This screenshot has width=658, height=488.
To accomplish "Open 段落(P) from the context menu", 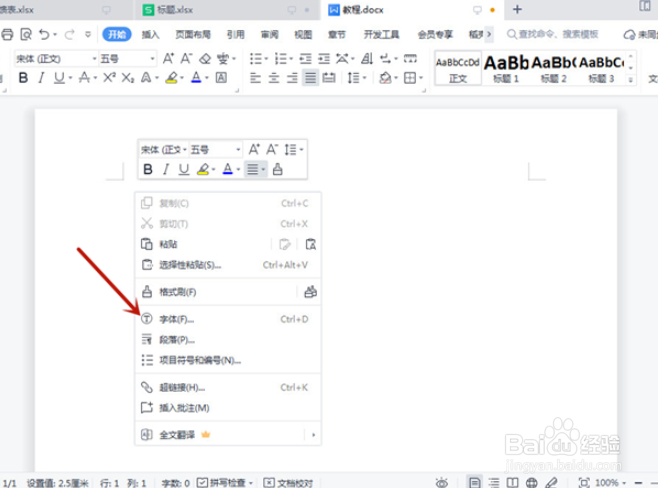I will tap(228, 339).
